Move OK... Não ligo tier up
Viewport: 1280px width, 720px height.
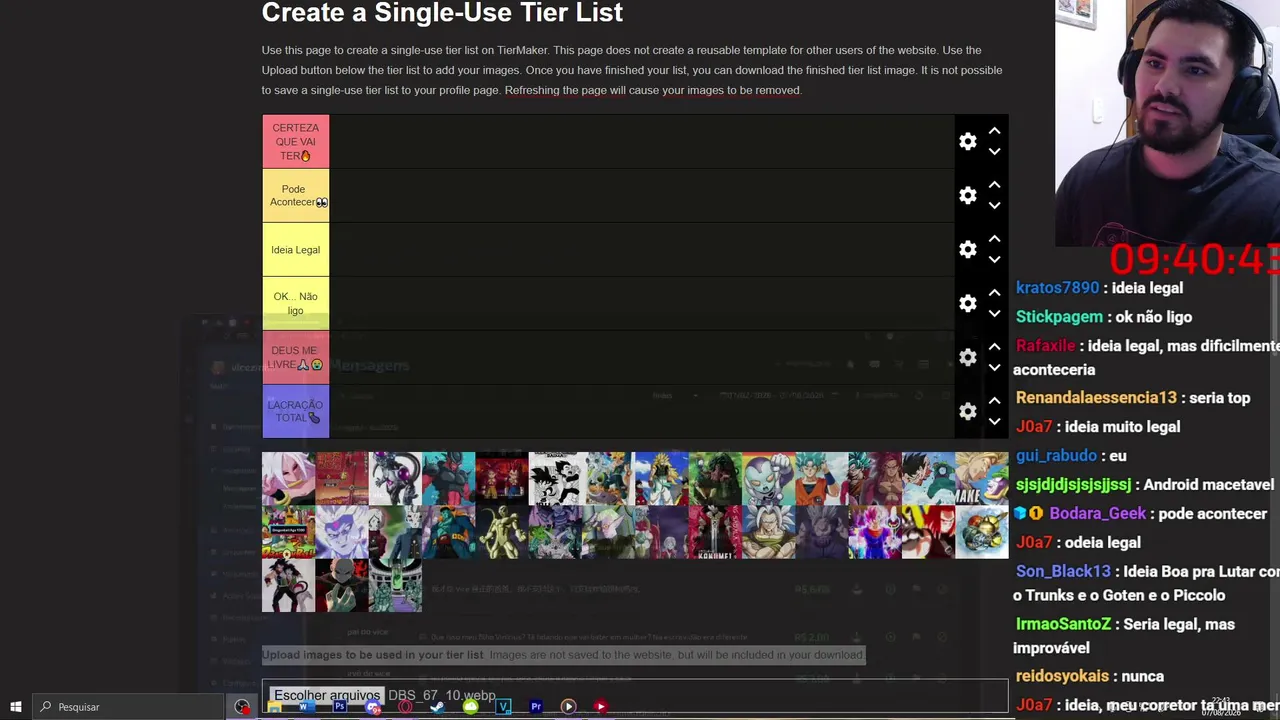click(994, 293)
